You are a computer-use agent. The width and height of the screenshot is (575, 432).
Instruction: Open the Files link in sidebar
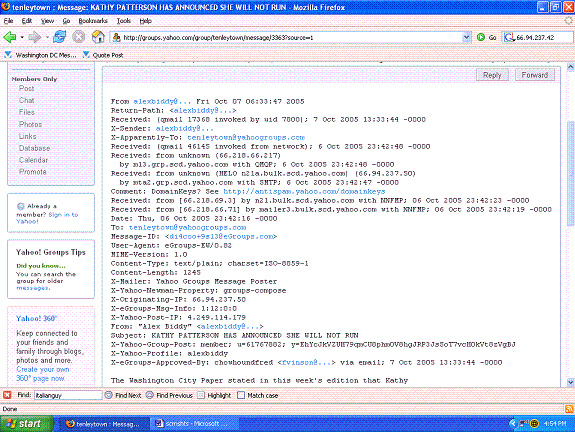point(27,112)
